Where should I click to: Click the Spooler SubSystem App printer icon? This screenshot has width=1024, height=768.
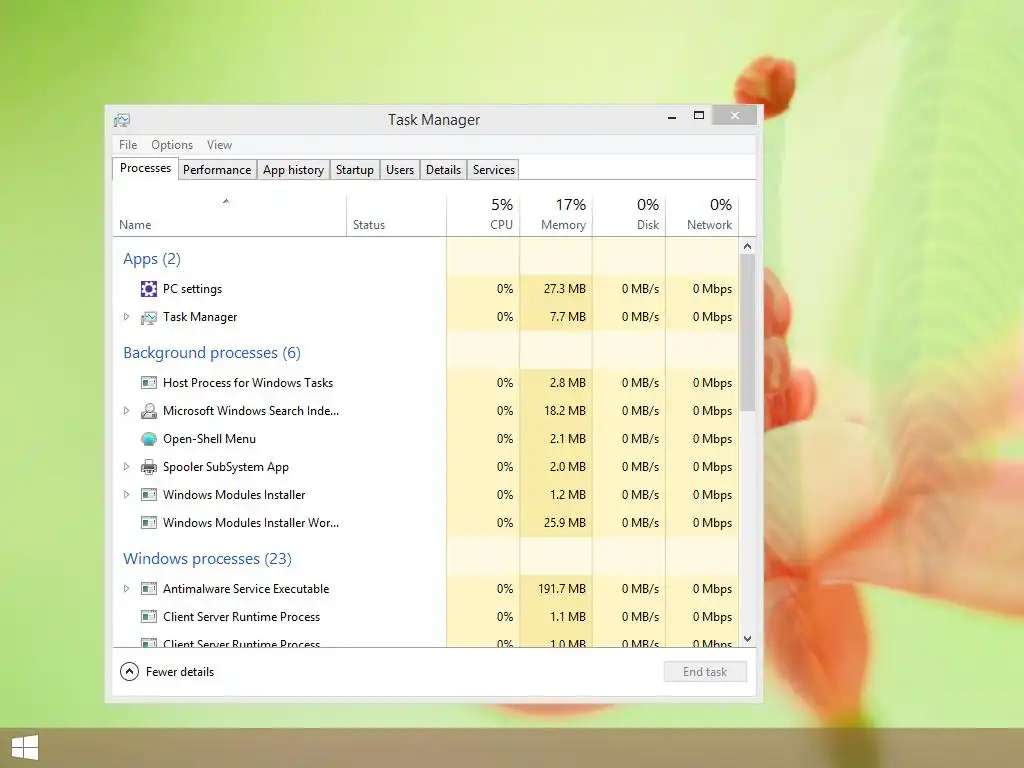(x=149, y=467)
